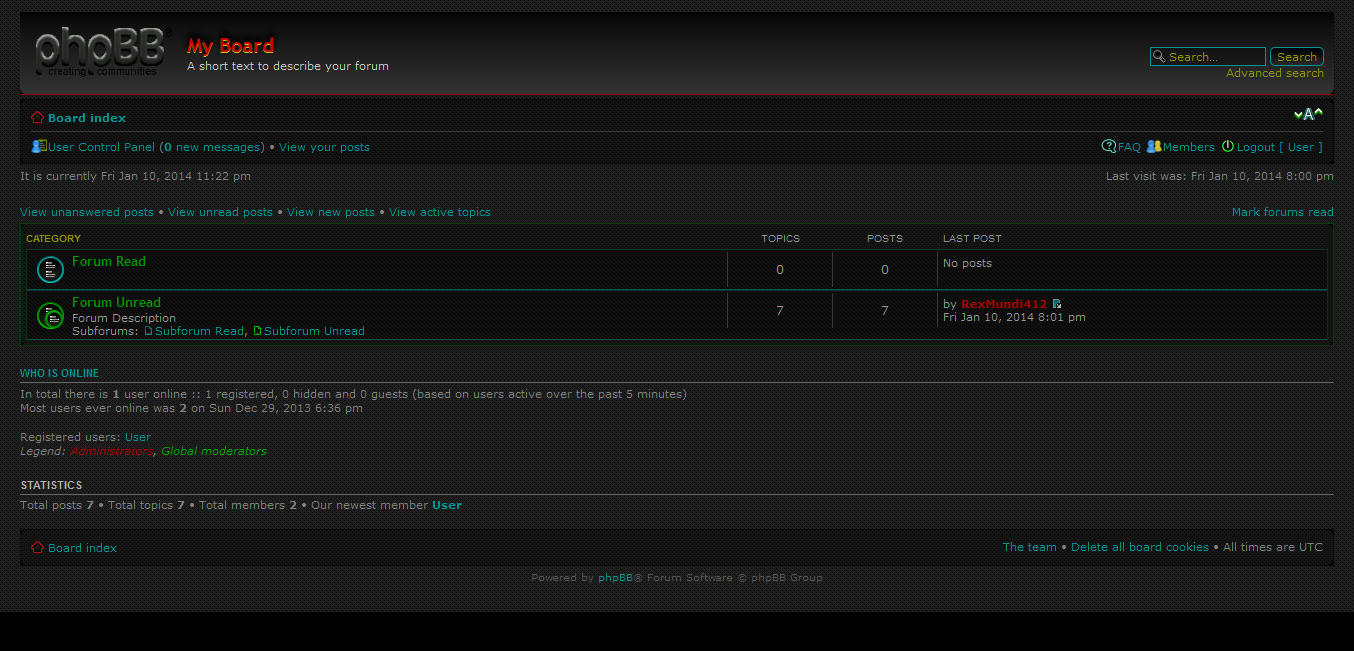Open the User Control Panel icon
The image size is (1354, 651).
[x=38, y=146]
